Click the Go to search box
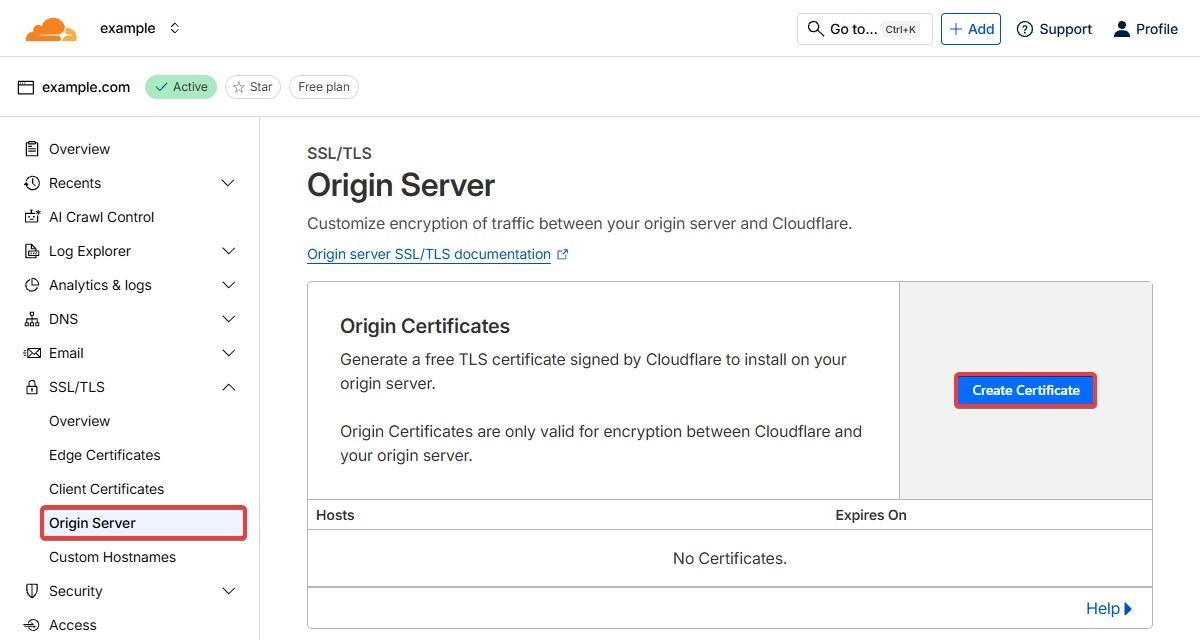The image size is (1200, 640). pos(865,29)
